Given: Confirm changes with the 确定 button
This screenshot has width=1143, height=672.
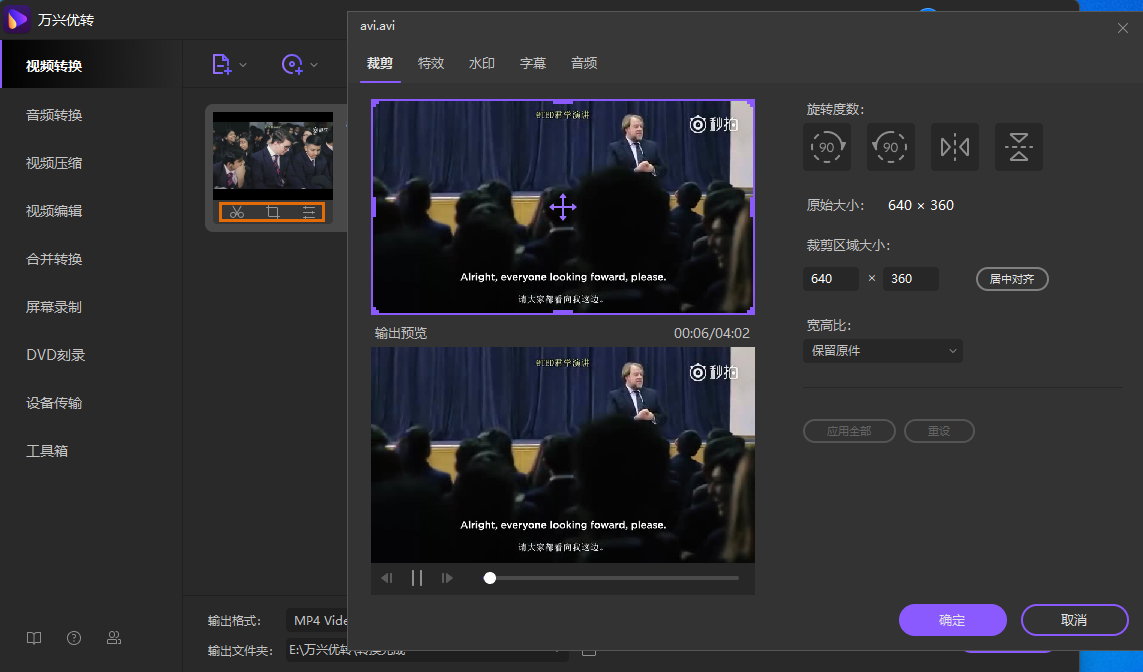Looking at the screenshot, I should coord(952,620).
